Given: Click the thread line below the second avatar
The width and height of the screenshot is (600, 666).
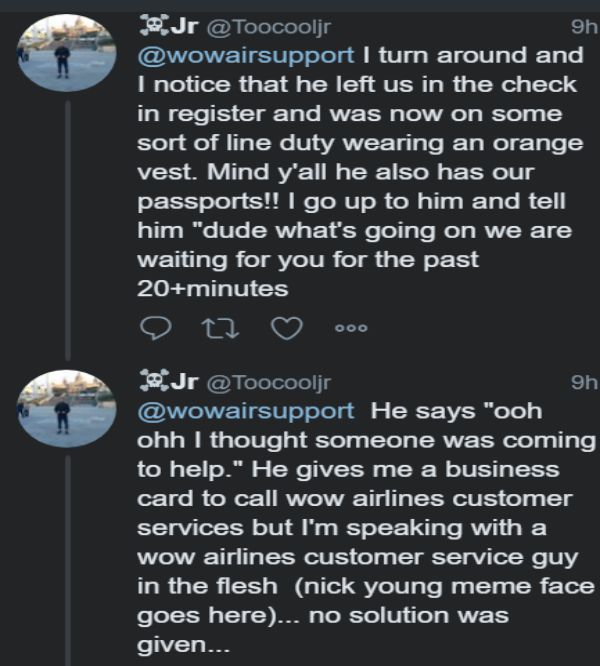Looking at the screenshot, I should pyautogui.click(x=68, y=560).
